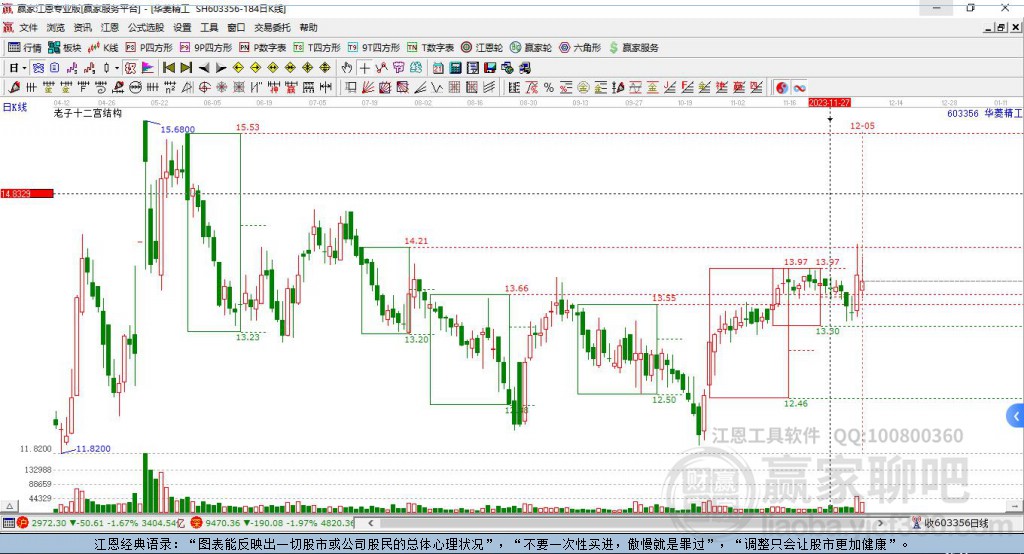Open the calculator icon
Image resolution: width=1024 pixels, height=554 pixels.
[x=456, y=68]
